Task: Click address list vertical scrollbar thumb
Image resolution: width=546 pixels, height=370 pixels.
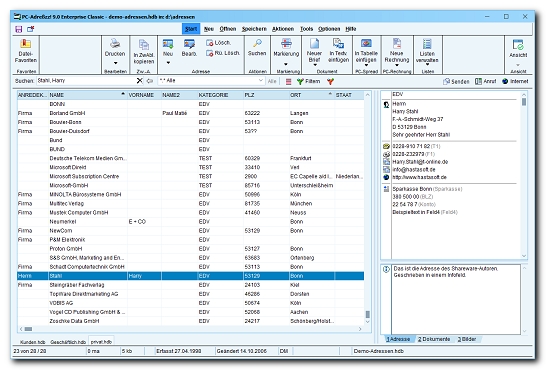Action: click(368, 314)
